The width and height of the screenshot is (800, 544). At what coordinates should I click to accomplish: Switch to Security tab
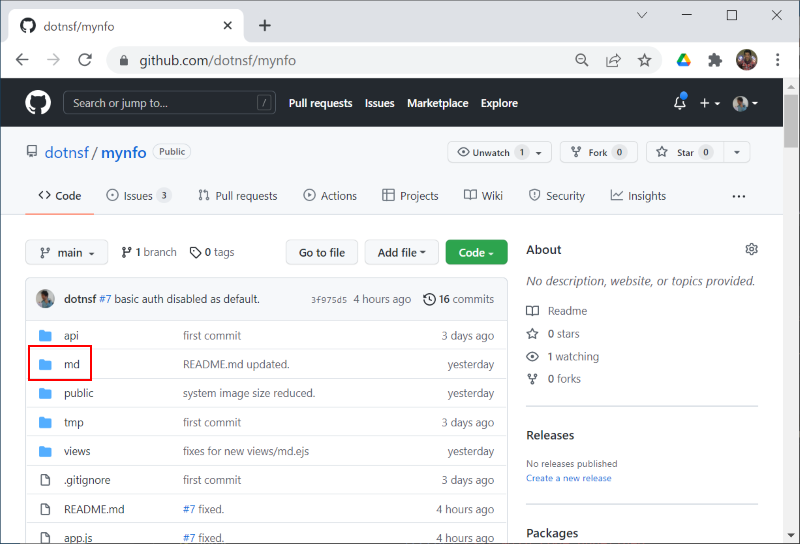[557, 196]
